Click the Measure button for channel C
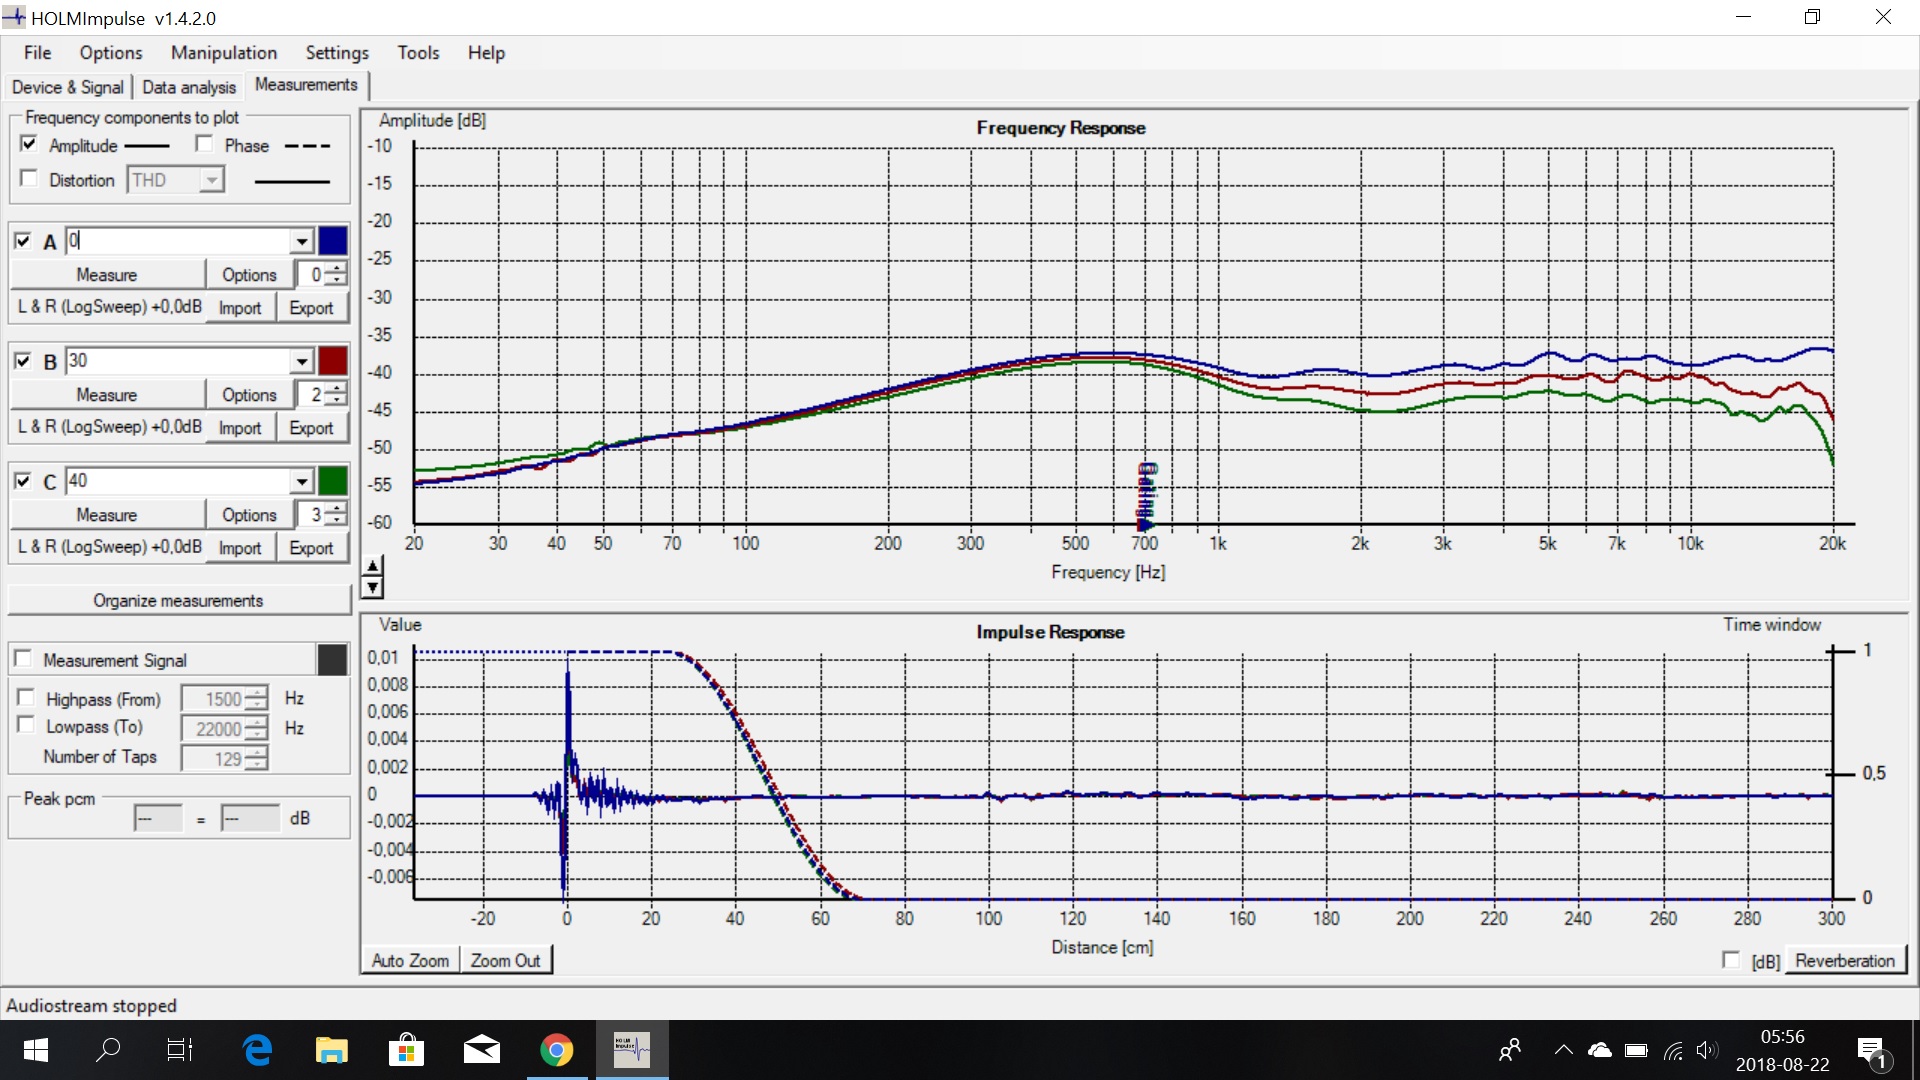The height and width of the screenshot is (1080, 1920). click(x=104, y=514)
